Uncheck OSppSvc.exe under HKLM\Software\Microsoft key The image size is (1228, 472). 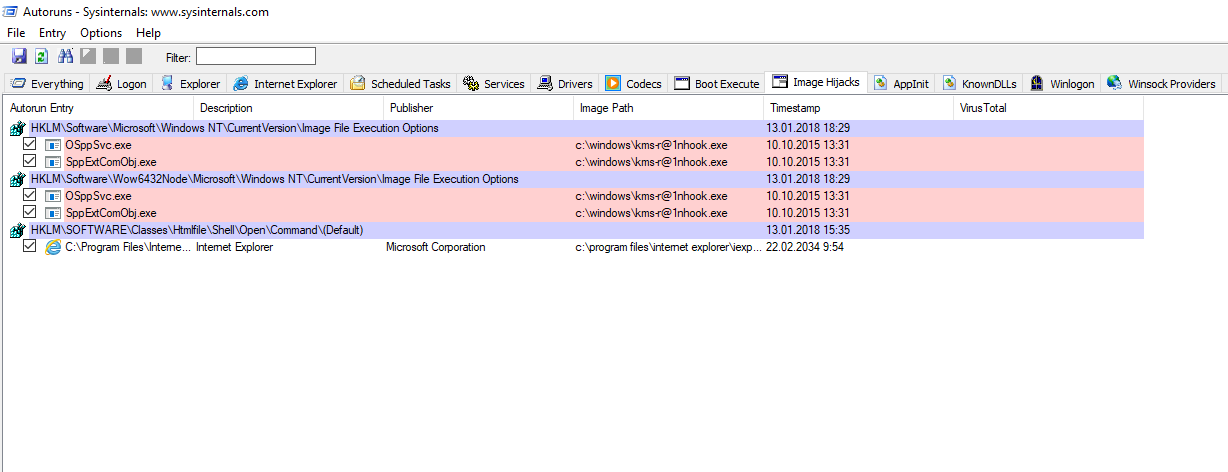click(30, 145)
